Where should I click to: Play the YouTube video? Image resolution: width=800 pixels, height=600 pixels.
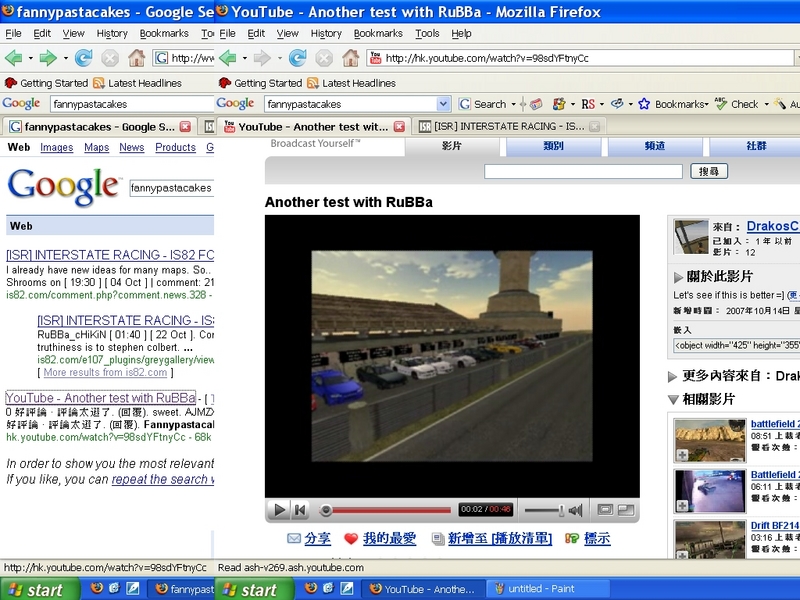point(279,510)
